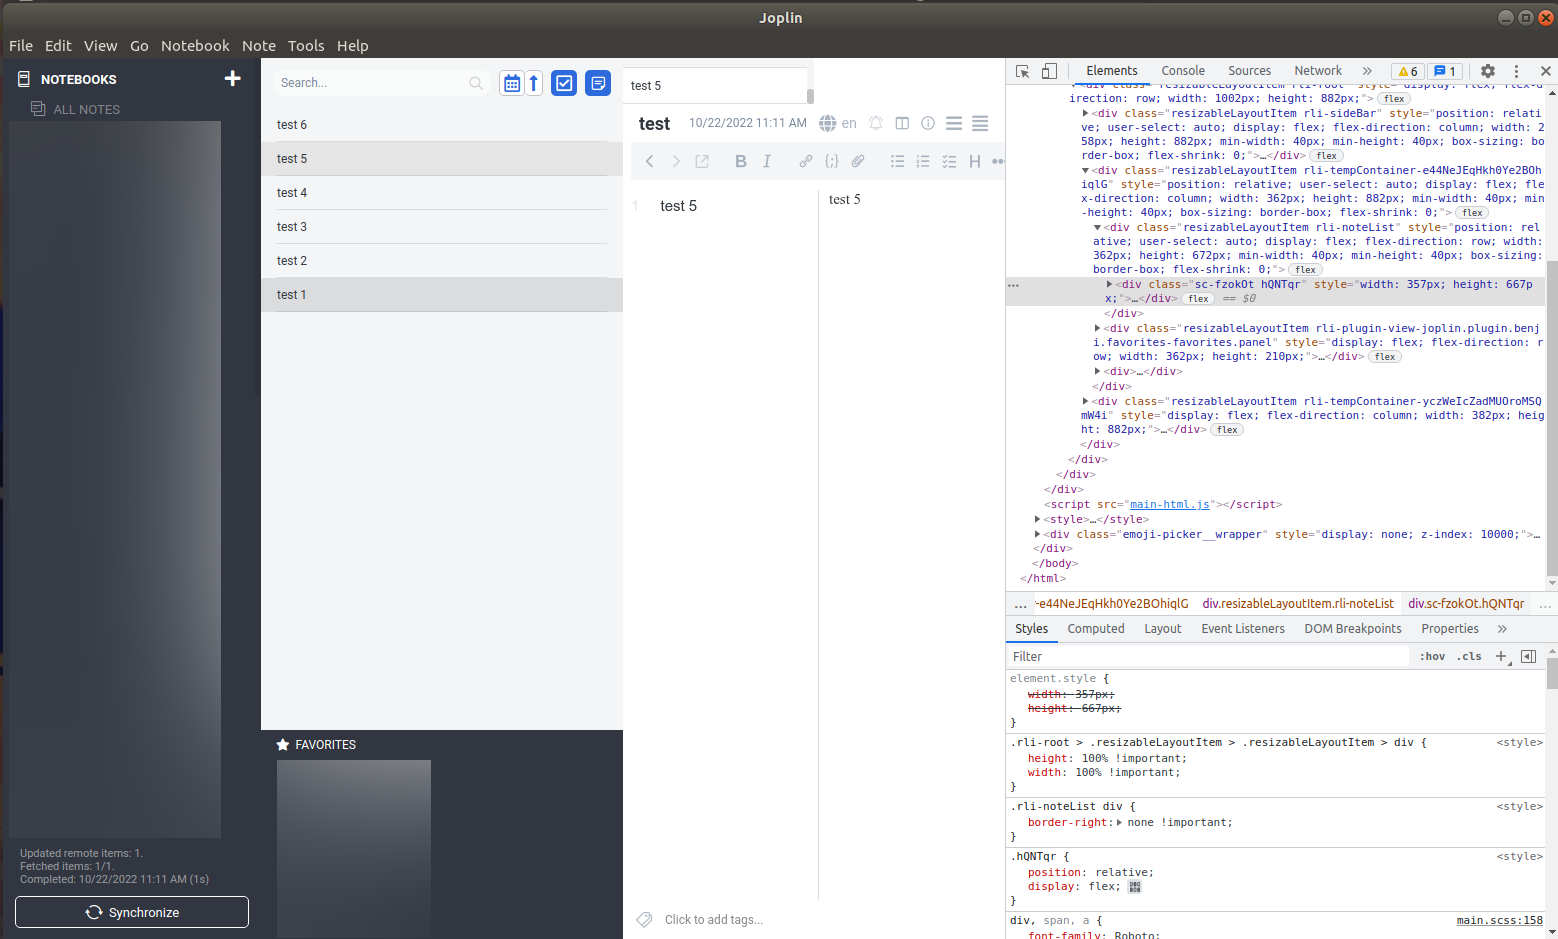1558x939 pixels.
Task: Open the Notebook menu
Action: (x=195, y=46)
